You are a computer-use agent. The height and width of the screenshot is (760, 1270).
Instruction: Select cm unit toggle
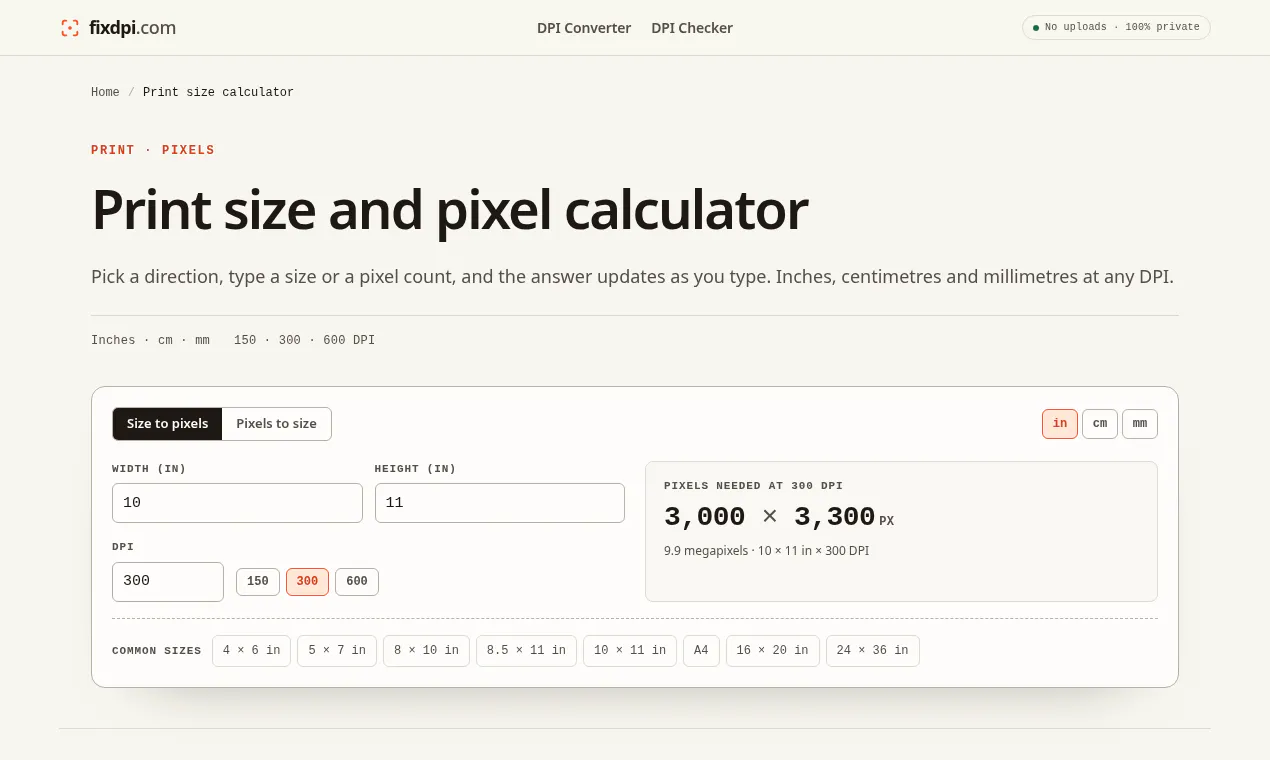coord(1100,424)
